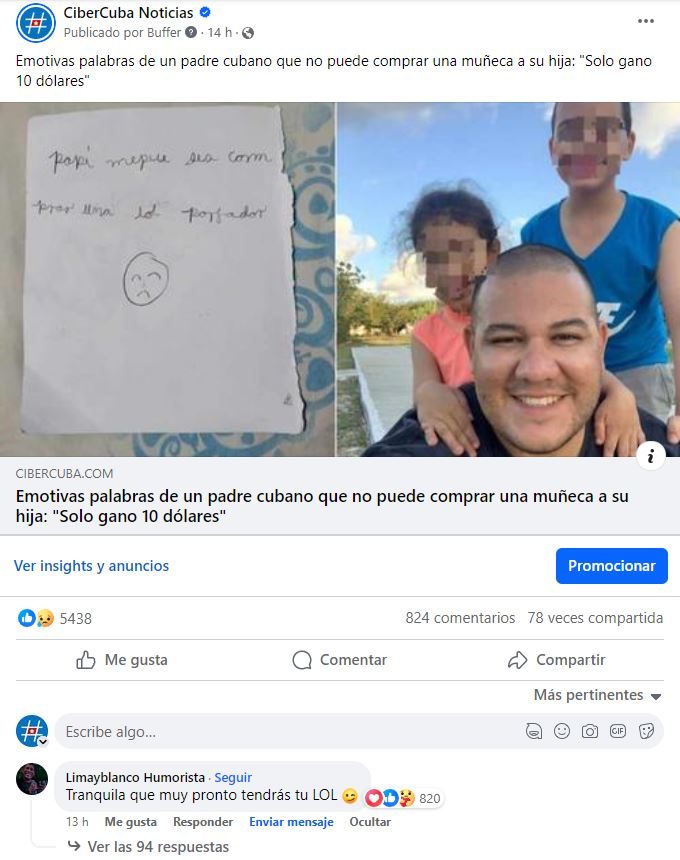Click the Promocionar button
Image resolution: width=680 pixels, height=860 pixels.
[x=612, y=565]
